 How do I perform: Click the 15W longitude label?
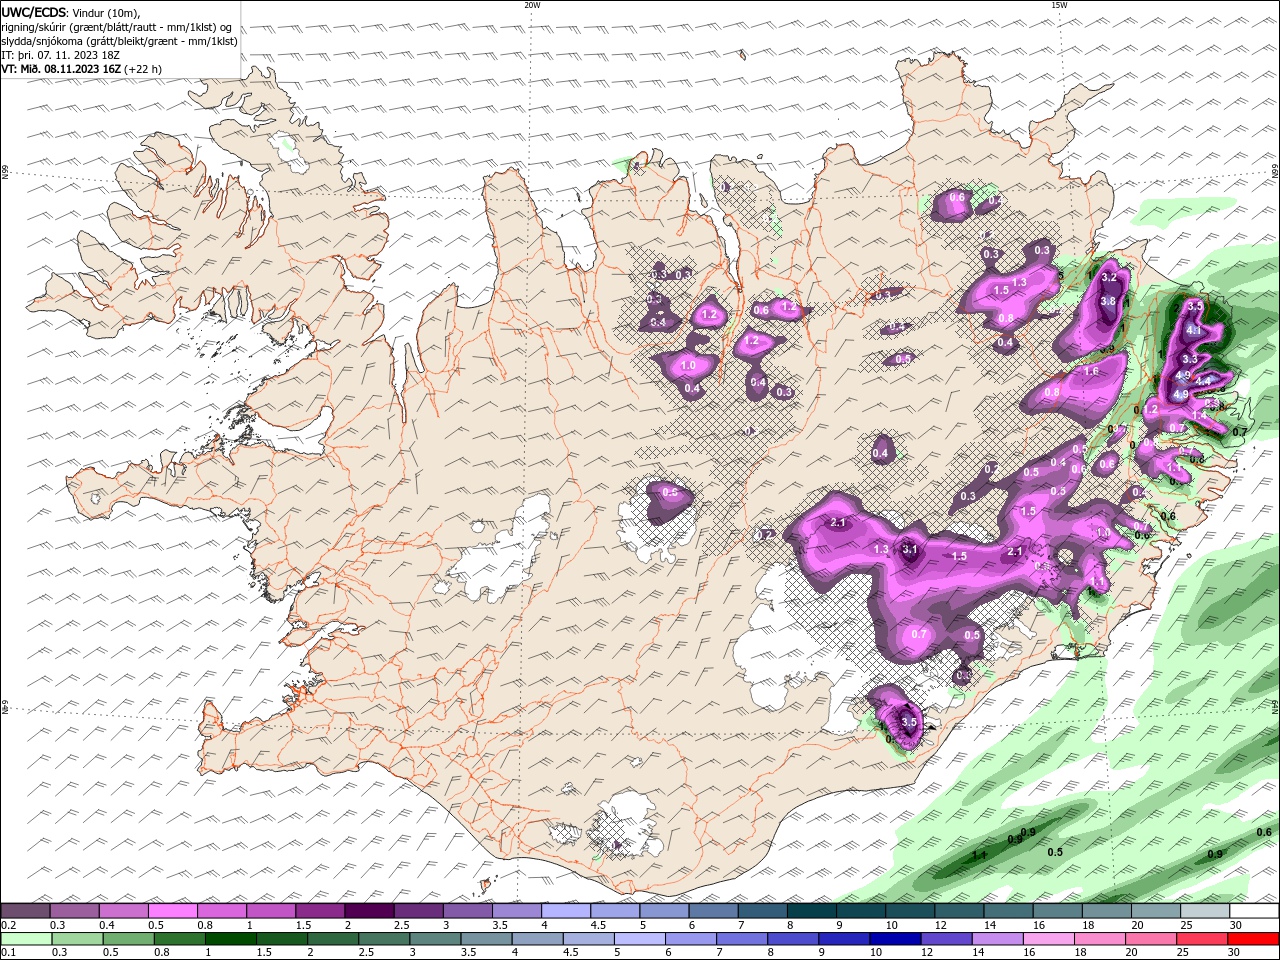1059,5
